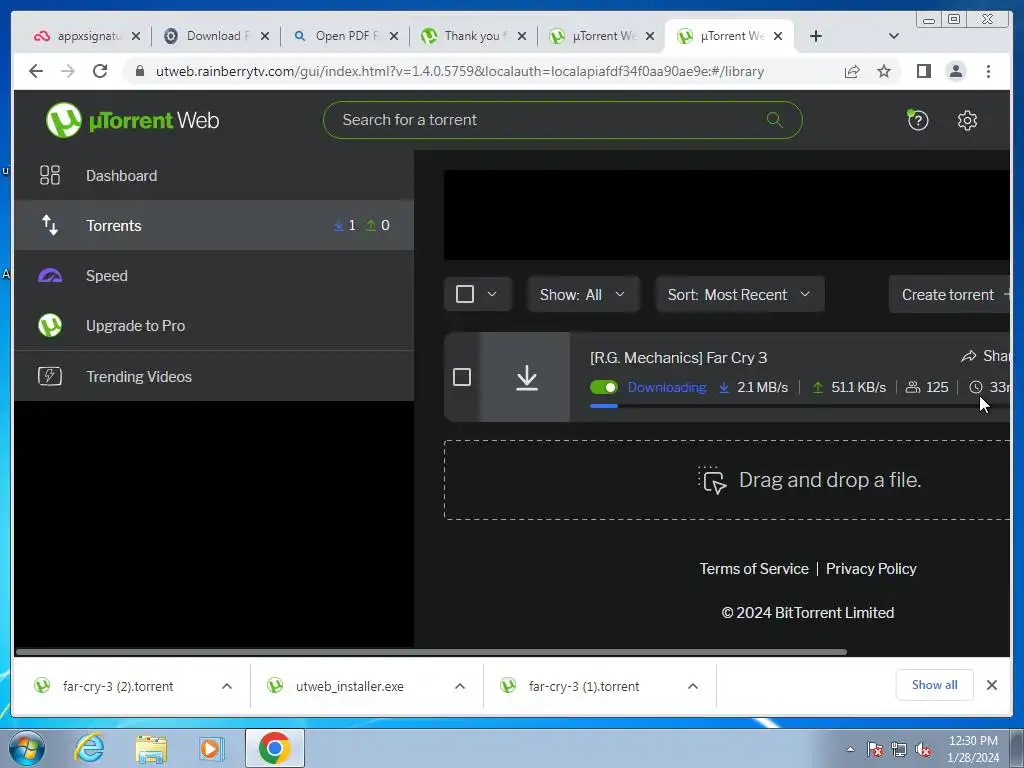Click the search magnifier icon
This screenshot has width=1024, height=768.
coord(775,120)
